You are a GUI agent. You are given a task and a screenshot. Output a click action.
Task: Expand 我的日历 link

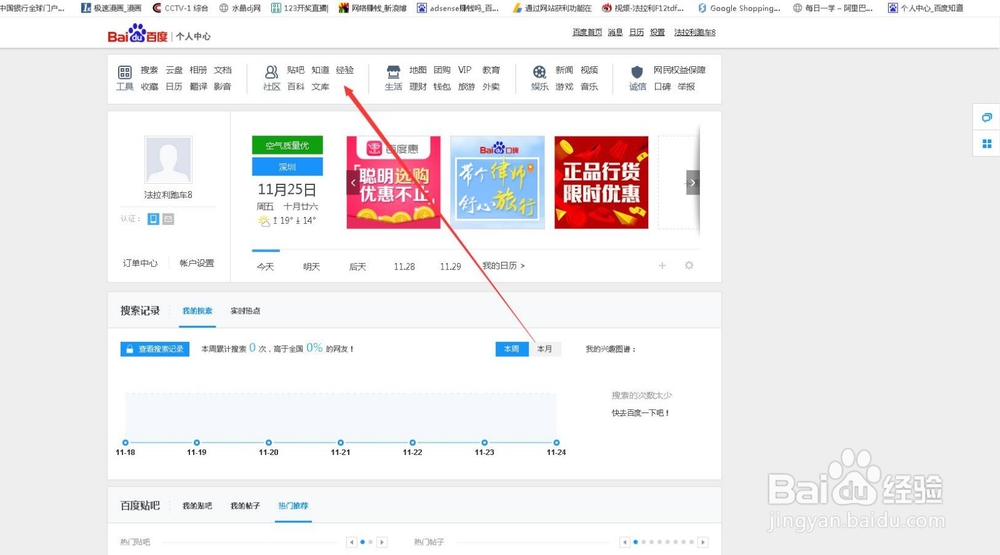point(503,265)
